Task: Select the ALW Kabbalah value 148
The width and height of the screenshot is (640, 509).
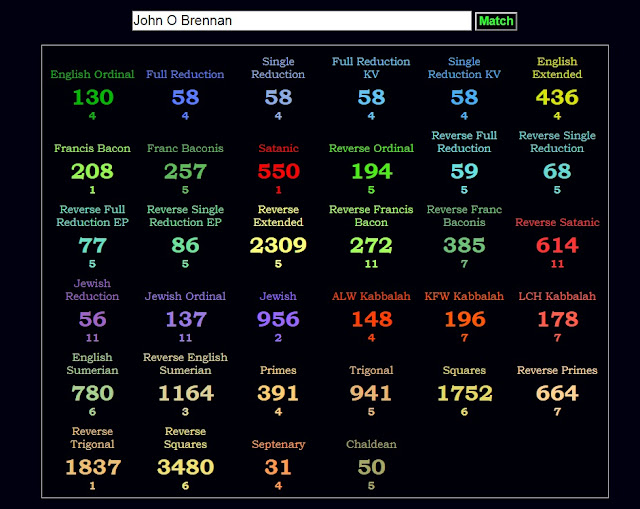Action: tap(372, 319)
